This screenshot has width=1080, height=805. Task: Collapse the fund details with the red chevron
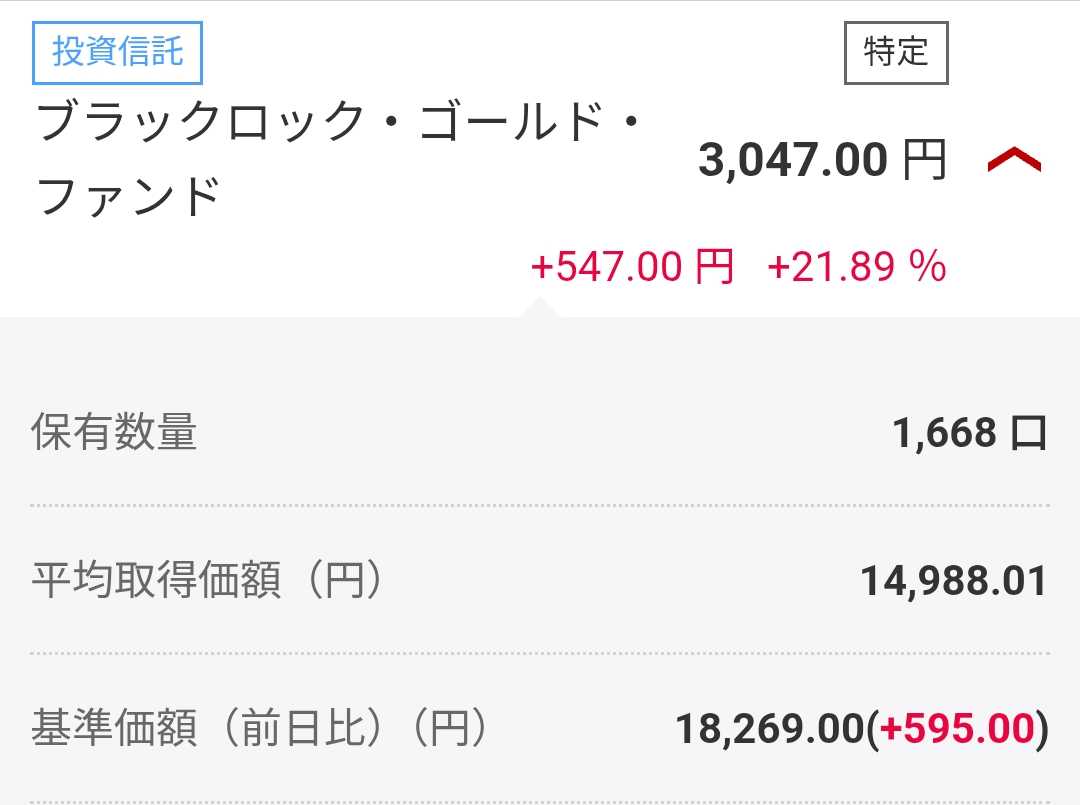pyautogui.click(x=1014, y=160)
